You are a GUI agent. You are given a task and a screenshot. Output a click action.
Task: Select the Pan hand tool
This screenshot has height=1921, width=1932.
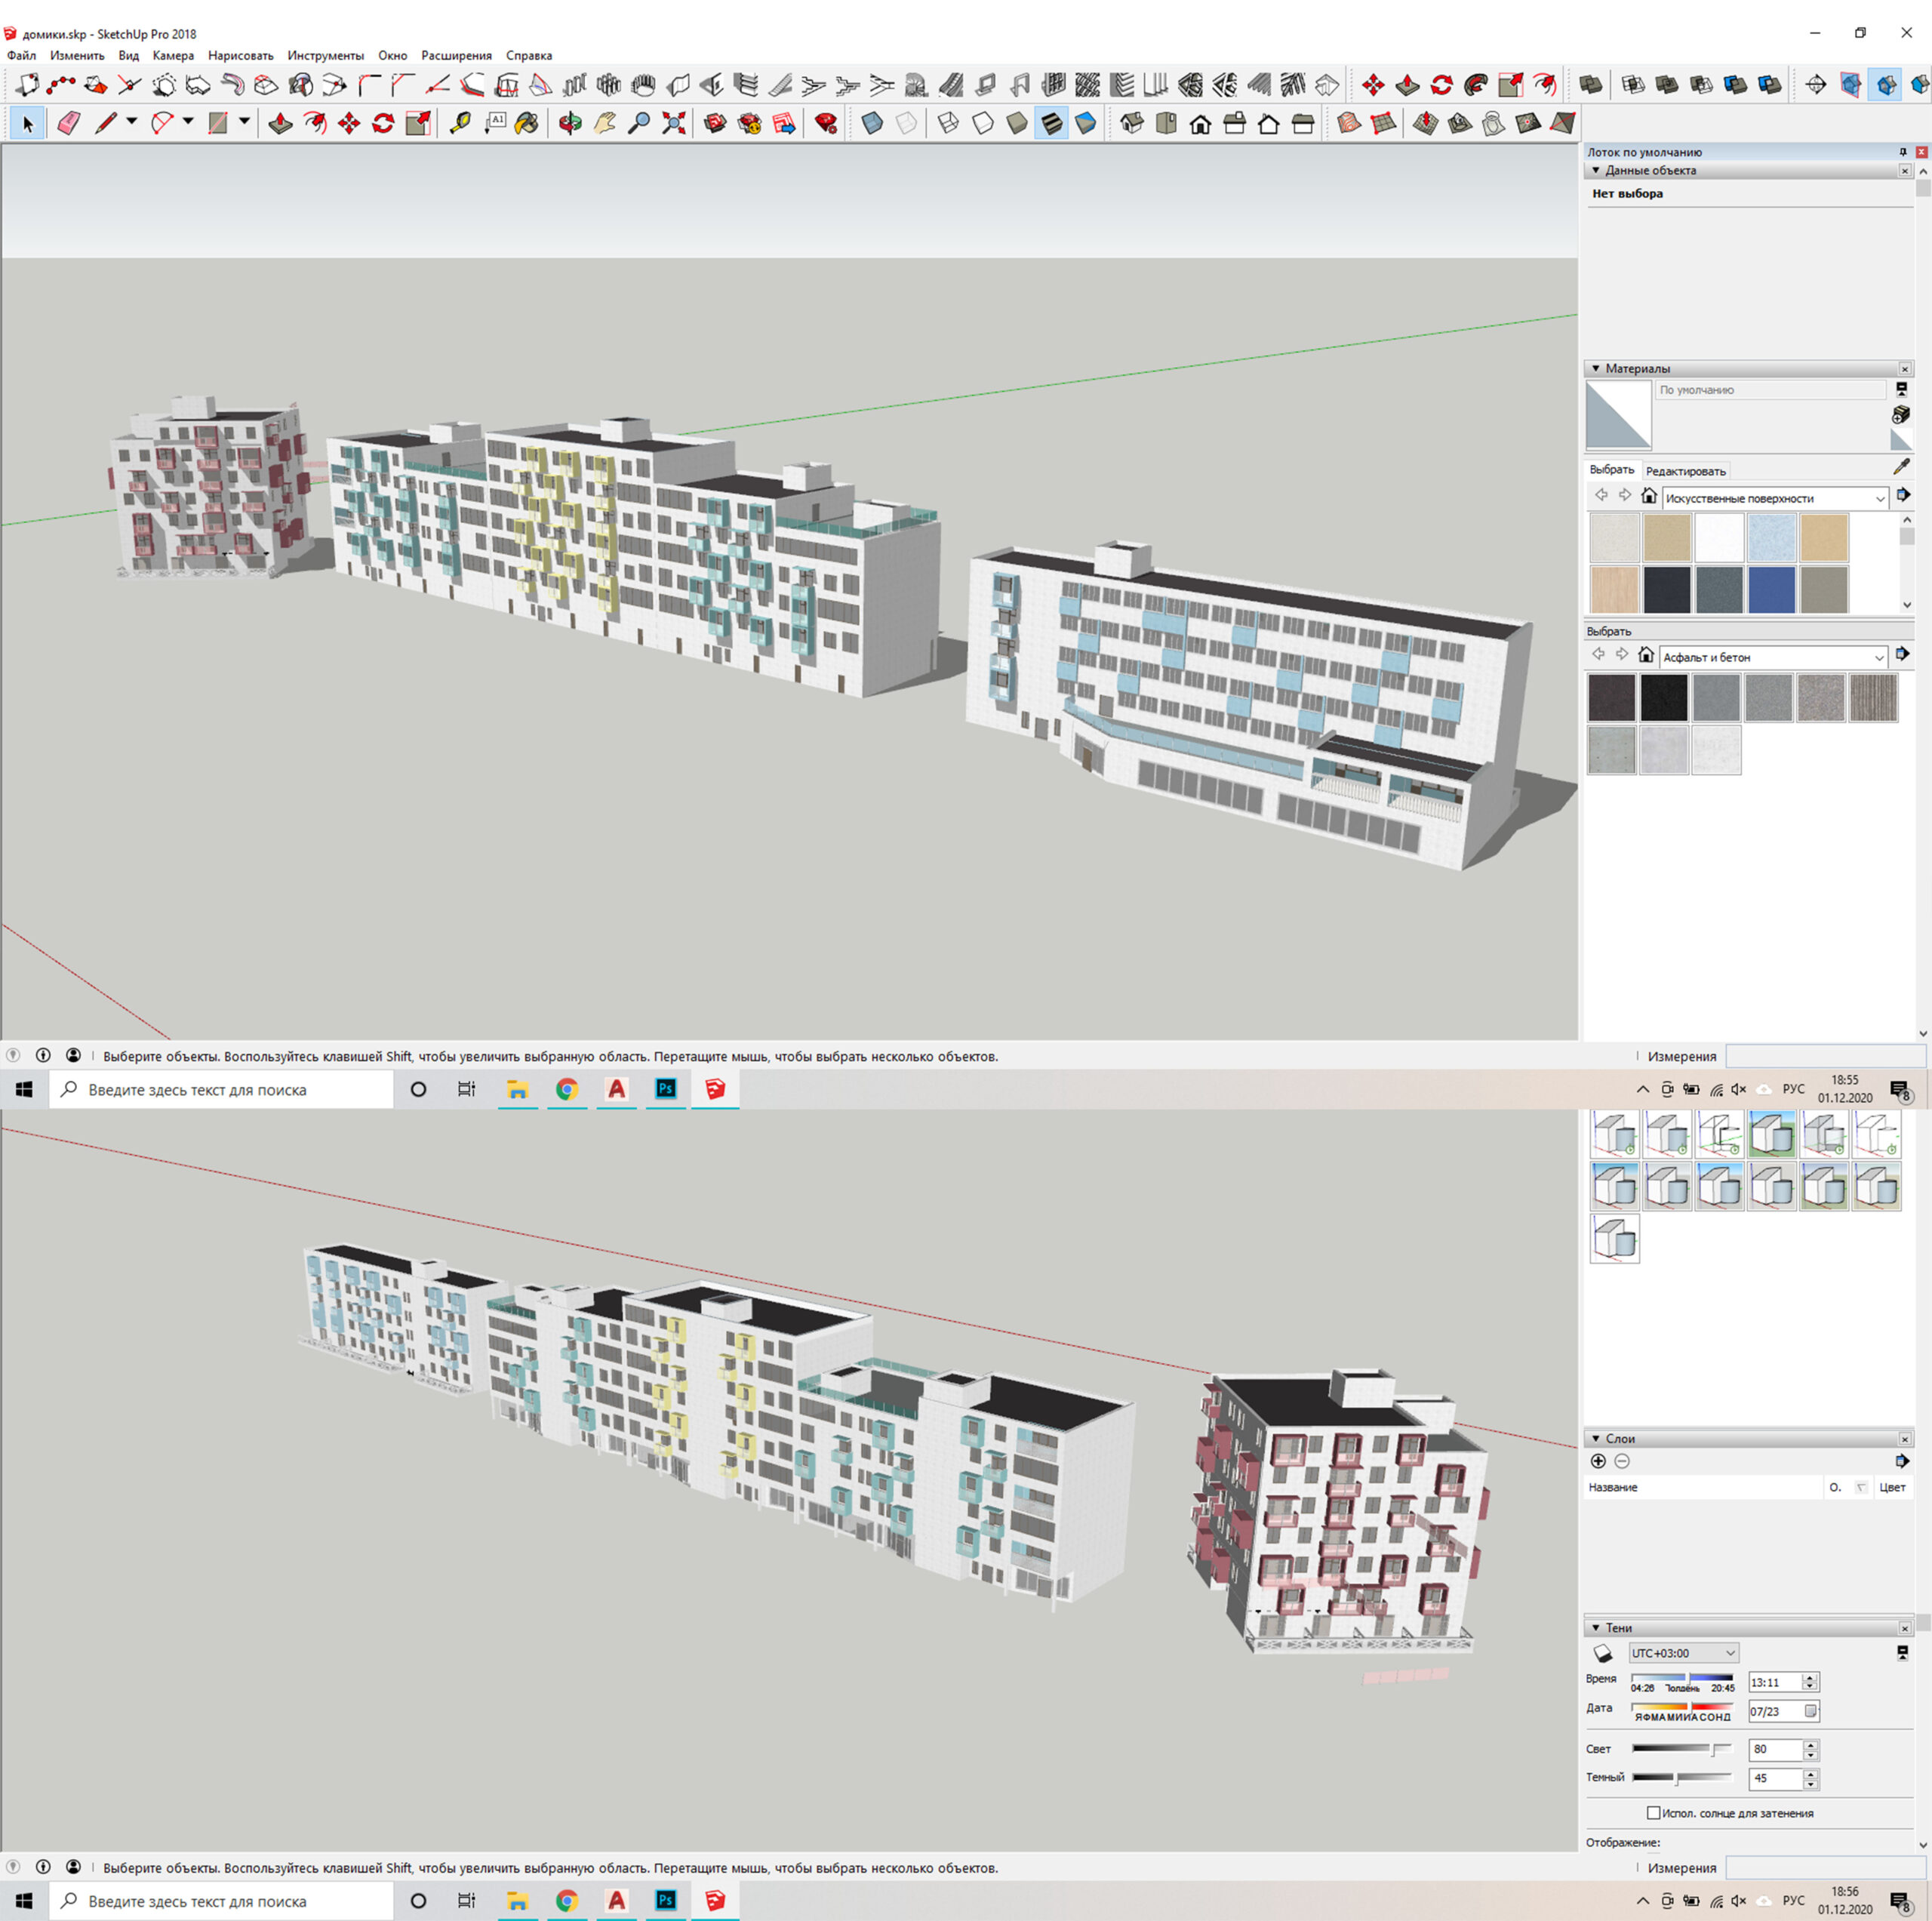pyautogui.click(x=604, y=123)
